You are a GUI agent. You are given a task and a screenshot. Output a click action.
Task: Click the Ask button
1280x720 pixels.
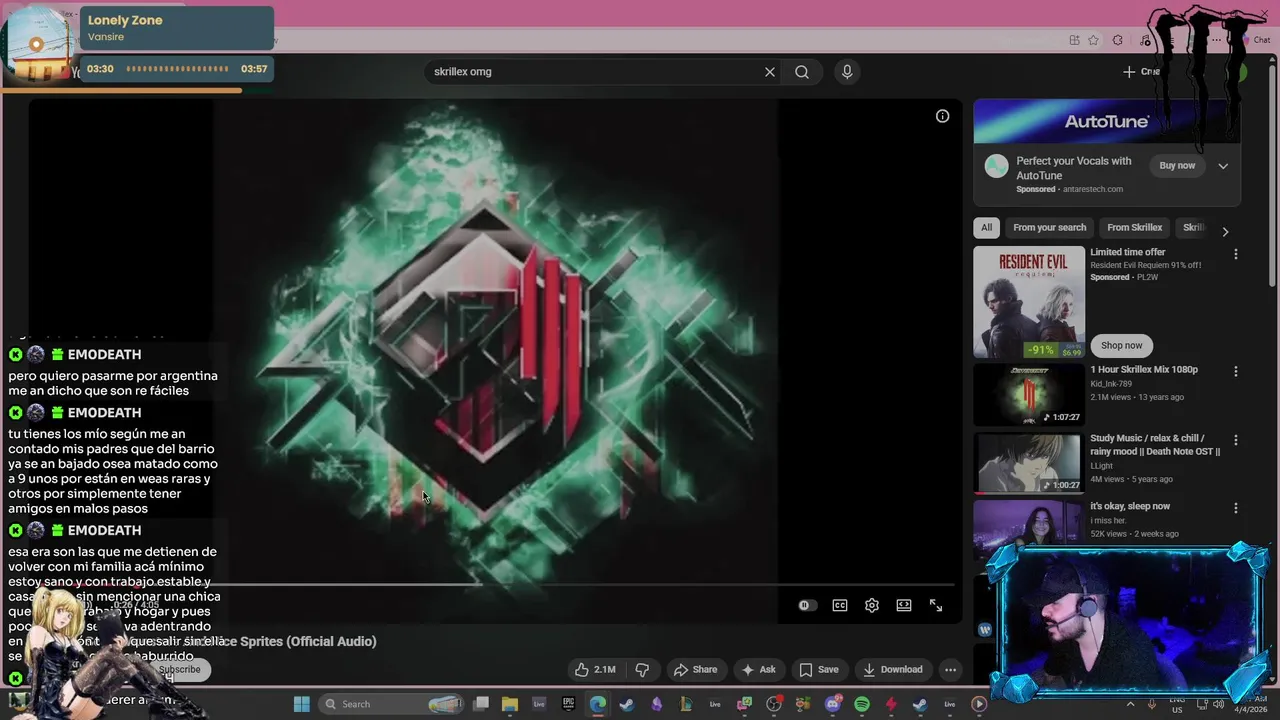[x=757, y=669]
